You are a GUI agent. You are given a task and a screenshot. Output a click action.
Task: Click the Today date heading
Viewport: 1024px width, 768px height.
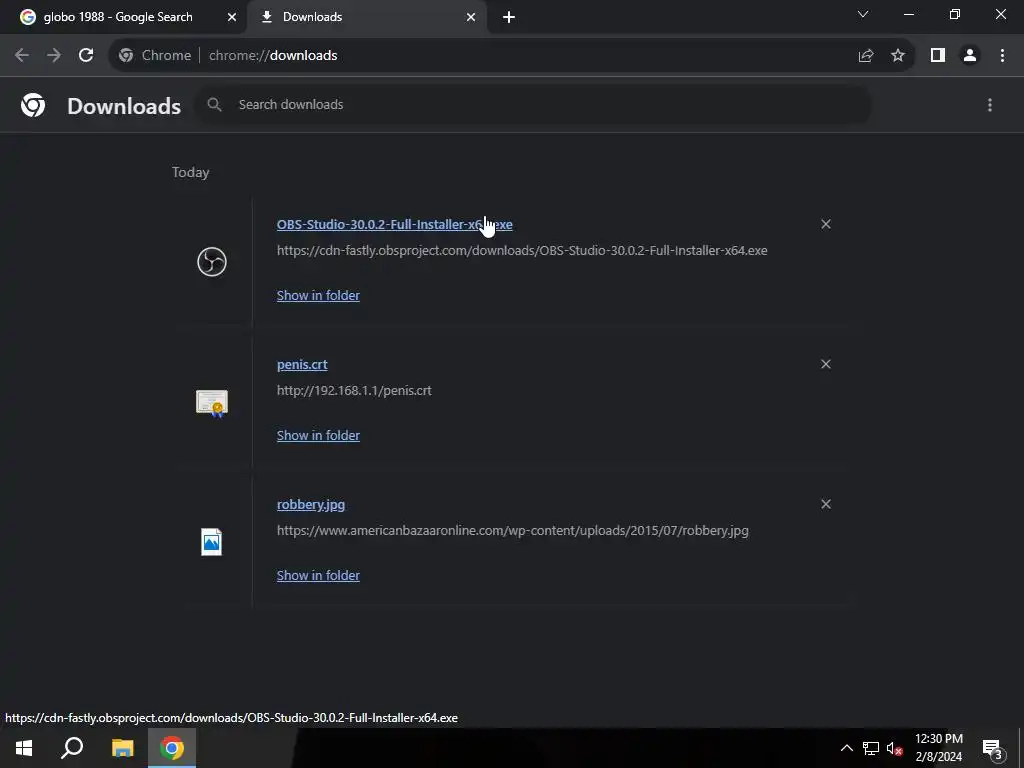pyautogui.click(x=191, y=172)
